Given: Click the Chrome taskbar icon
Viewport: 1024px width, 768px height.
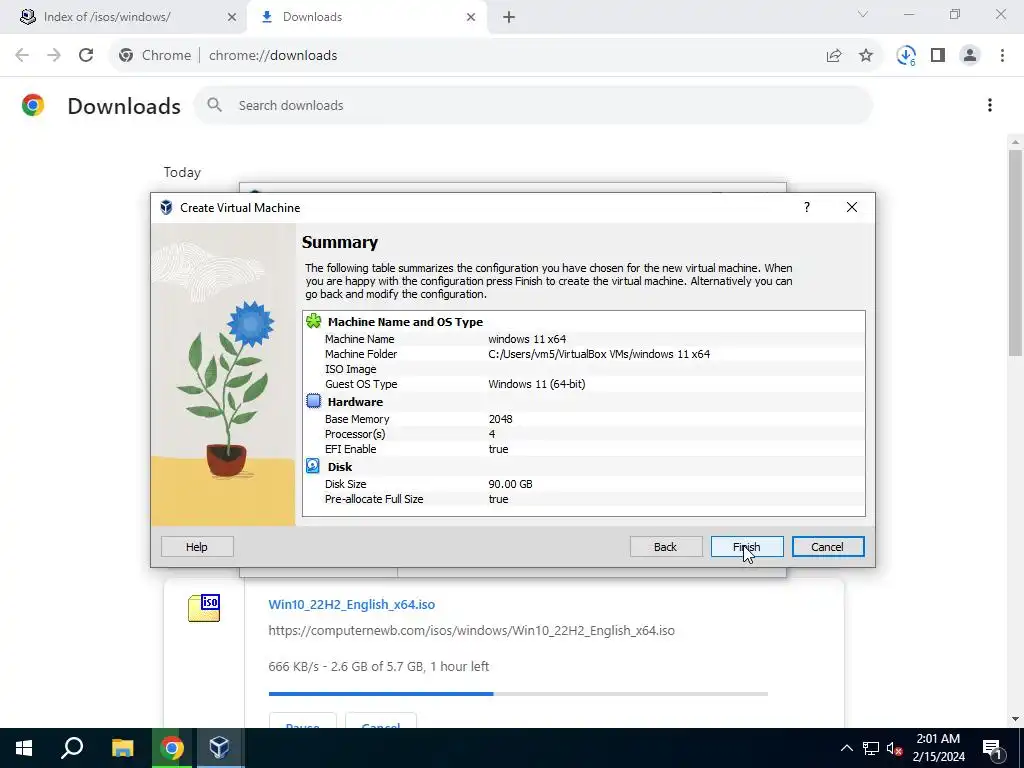Looking at the screenshot, I should coord(172,748).
